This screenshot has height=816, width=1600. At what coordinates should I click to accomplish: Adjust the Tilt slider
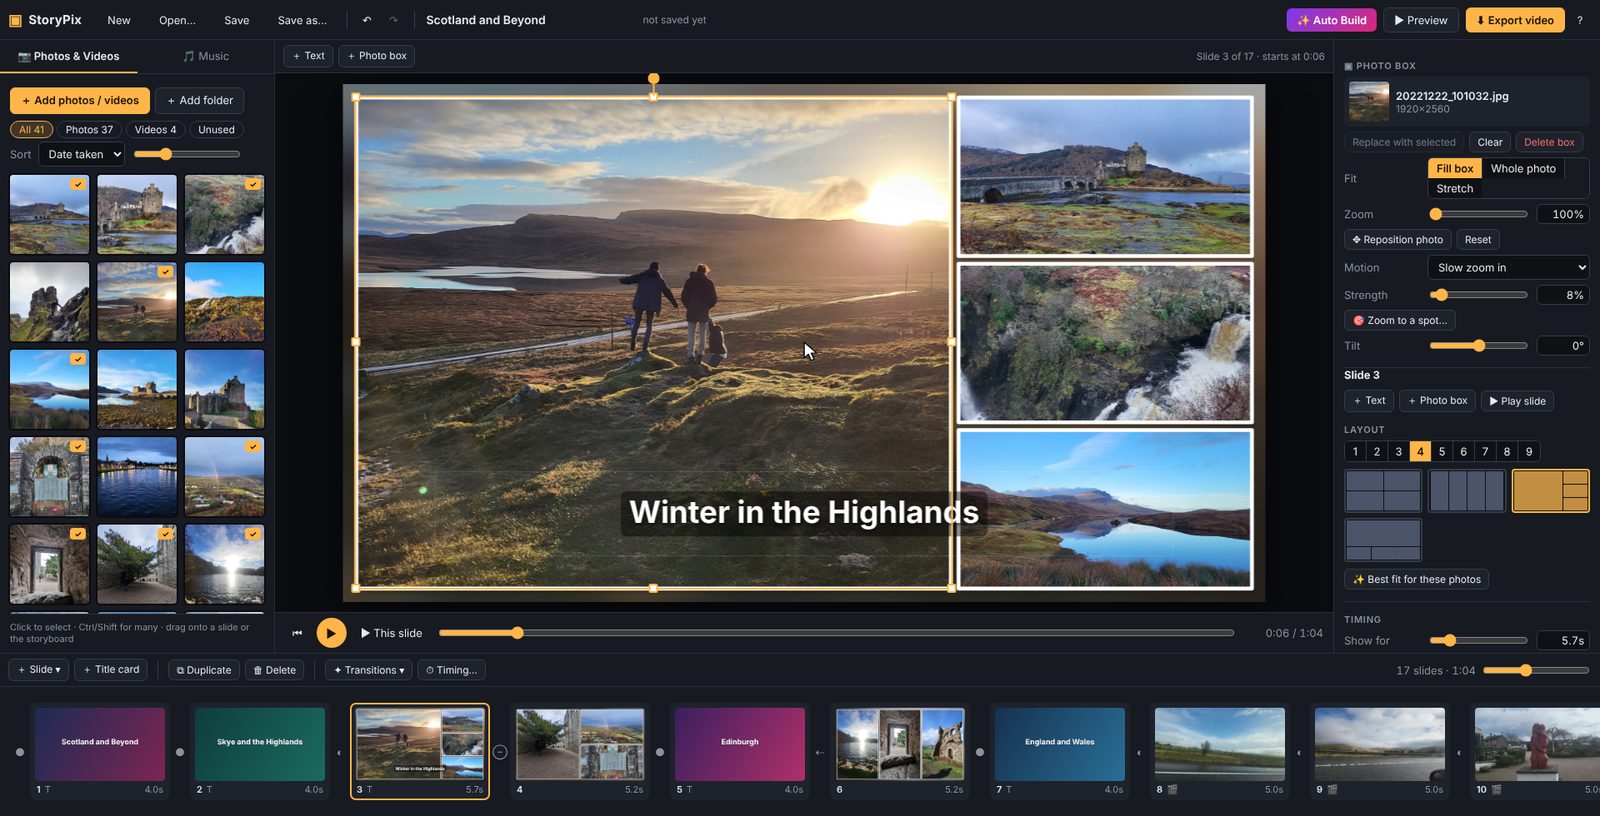[1478, 346]
